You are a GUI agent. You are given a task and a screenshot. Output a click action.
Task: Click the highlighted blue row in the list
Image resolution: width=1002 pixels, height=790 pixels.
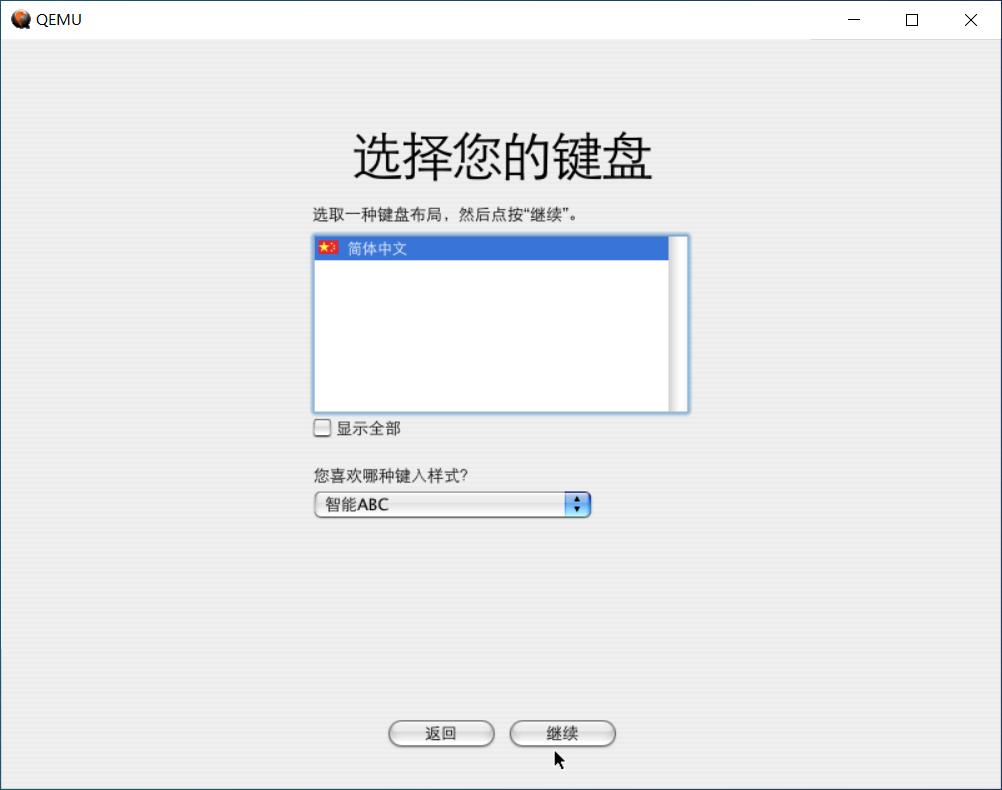point(450,248)
